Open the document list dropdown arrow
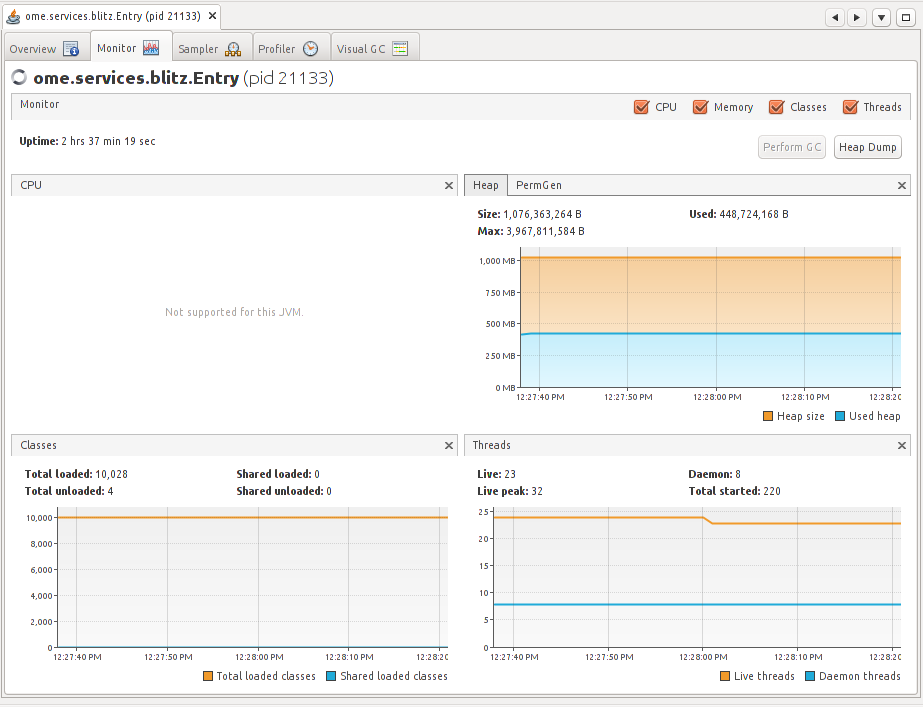 (x=881, y=17)
